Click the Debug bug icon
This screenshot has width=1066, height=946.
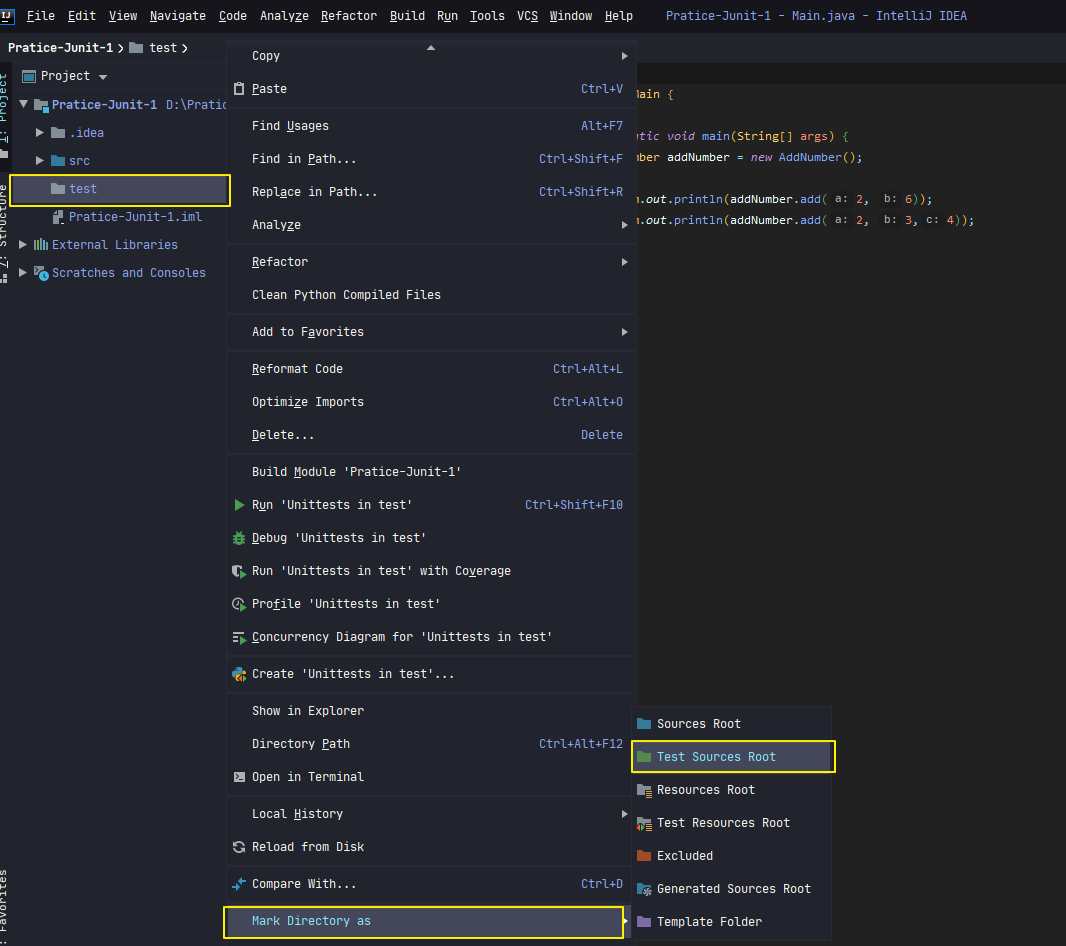pos(239,538)
